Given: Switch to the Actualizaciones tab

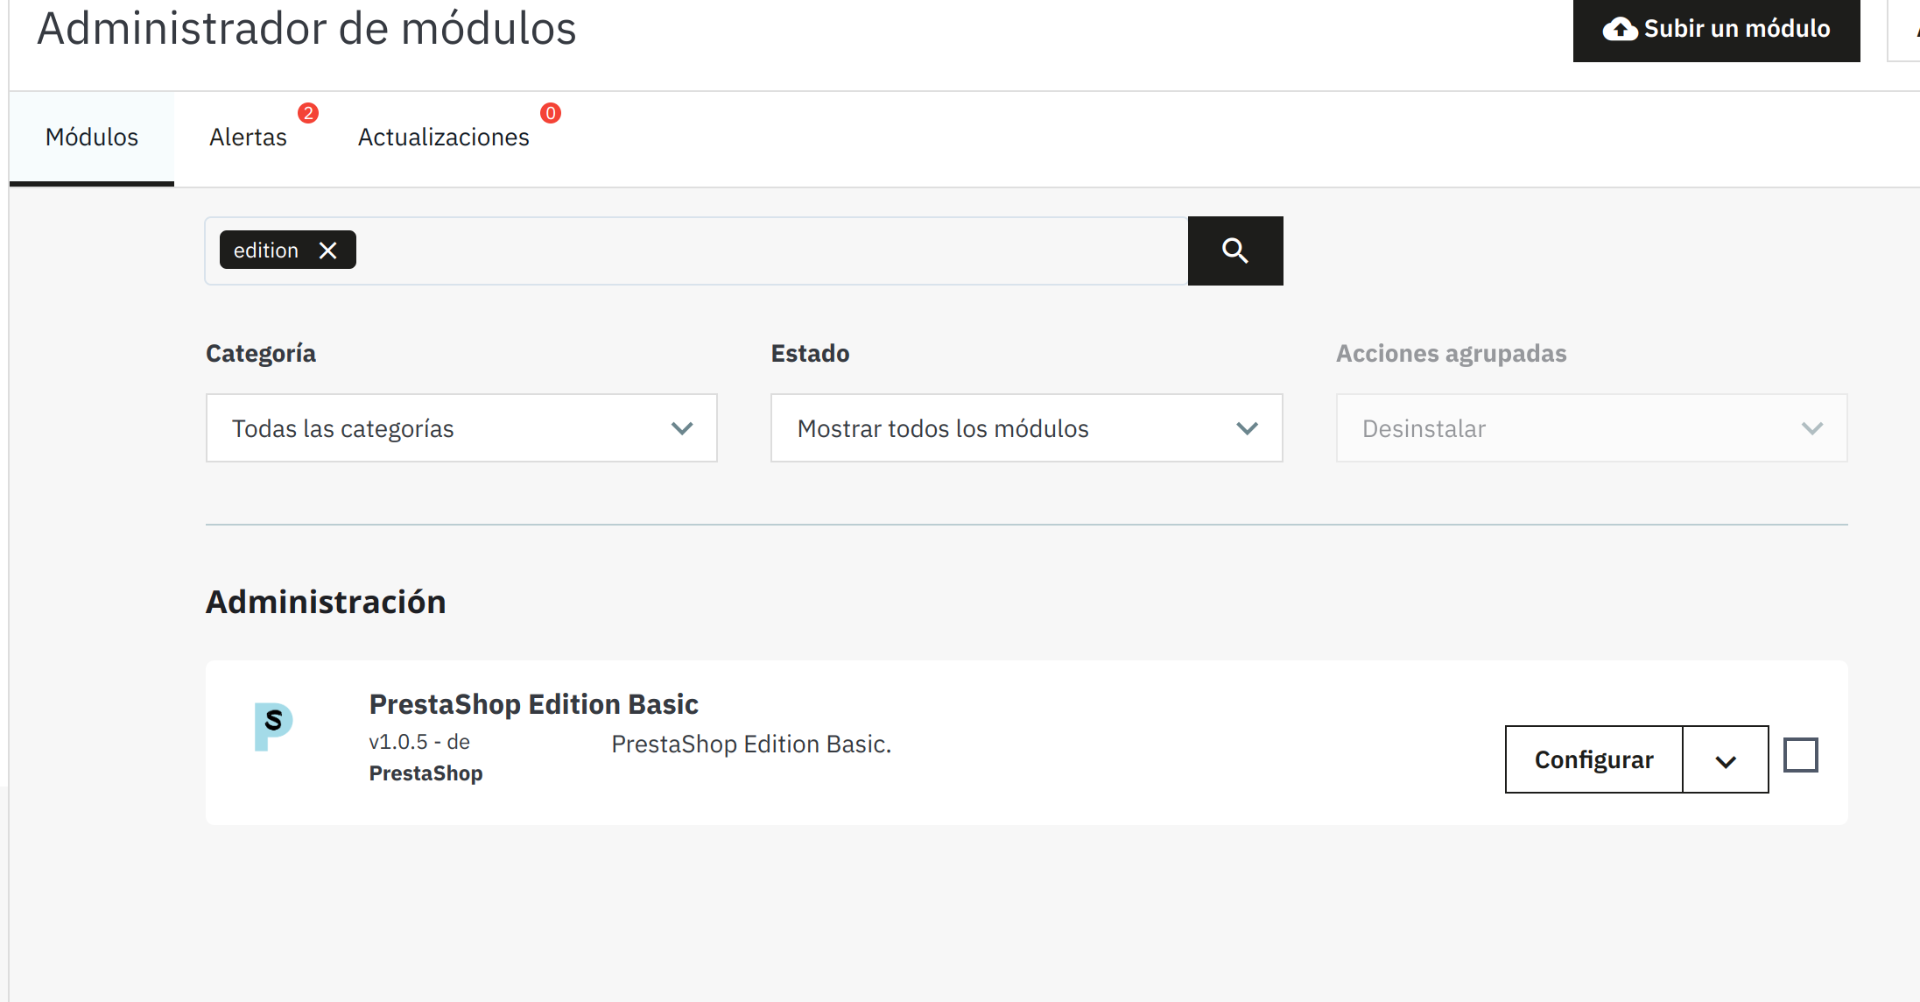Looking at the screenshot, I should coord(443,138).
